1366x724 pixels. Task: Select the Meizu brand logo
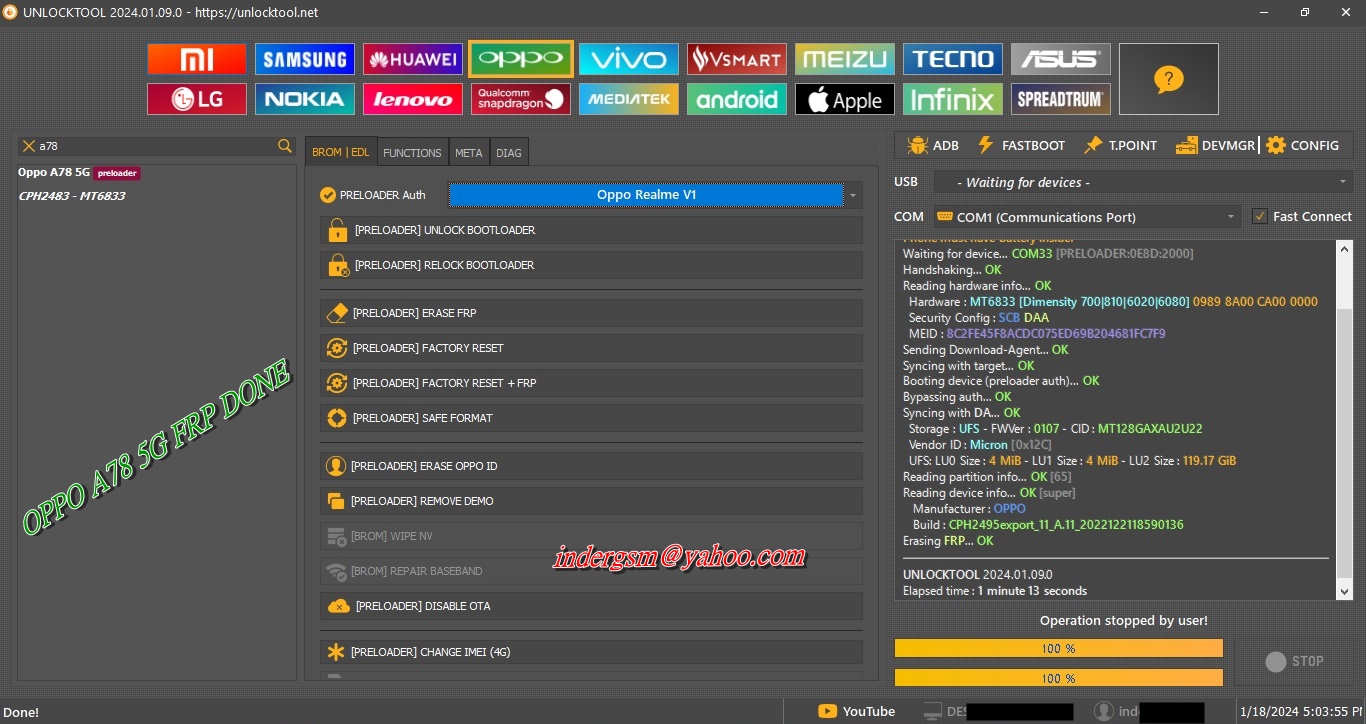pyautogui.click(x=844, y=59)
